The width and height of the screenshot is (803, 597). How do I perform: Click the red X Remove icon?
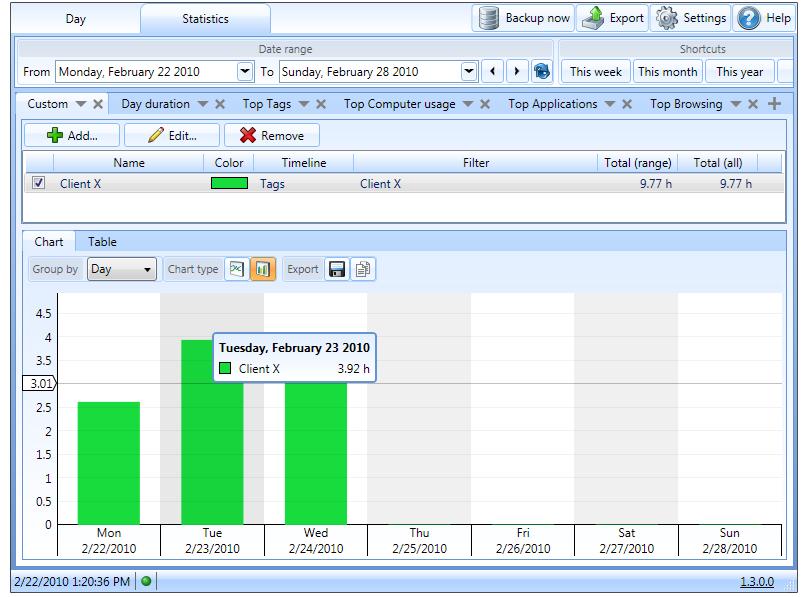pos(248,135)
